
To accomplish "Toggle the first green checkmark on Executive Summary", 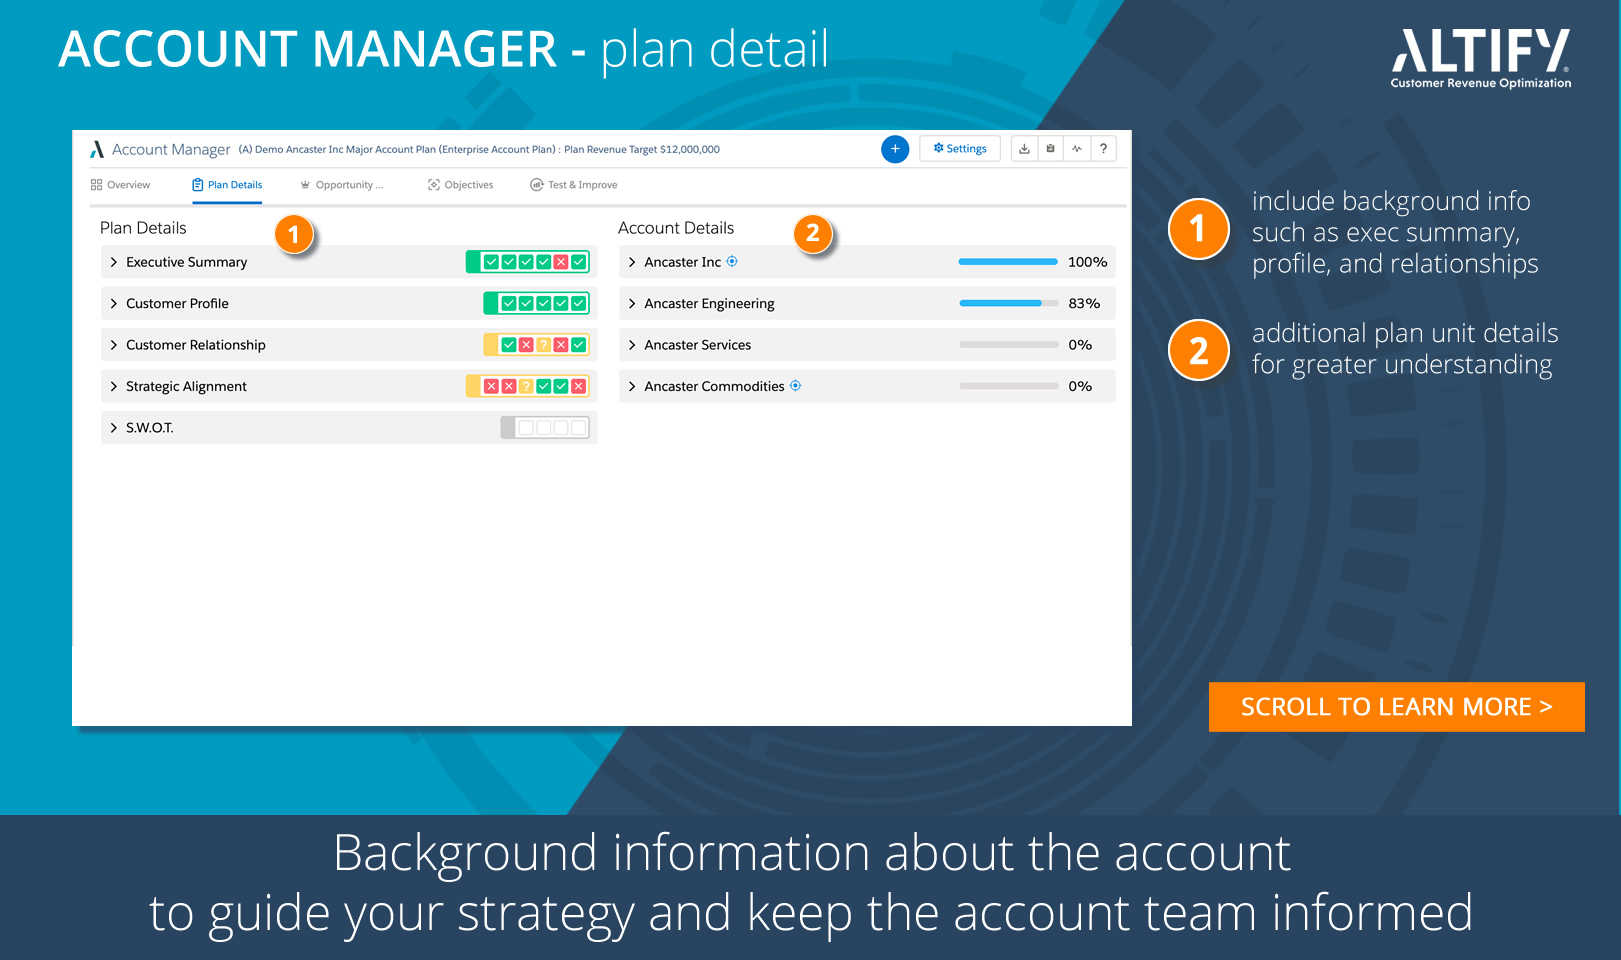I will pos(492,262).
